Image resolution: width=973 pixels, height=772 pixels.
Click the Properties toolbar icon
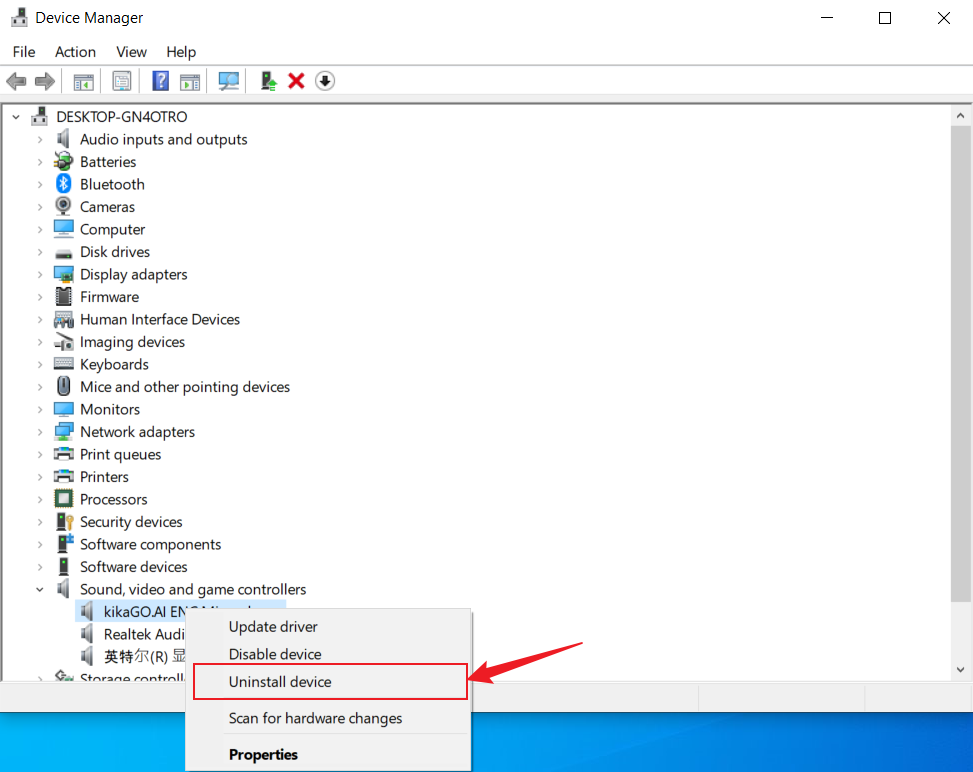coord(122,81)
